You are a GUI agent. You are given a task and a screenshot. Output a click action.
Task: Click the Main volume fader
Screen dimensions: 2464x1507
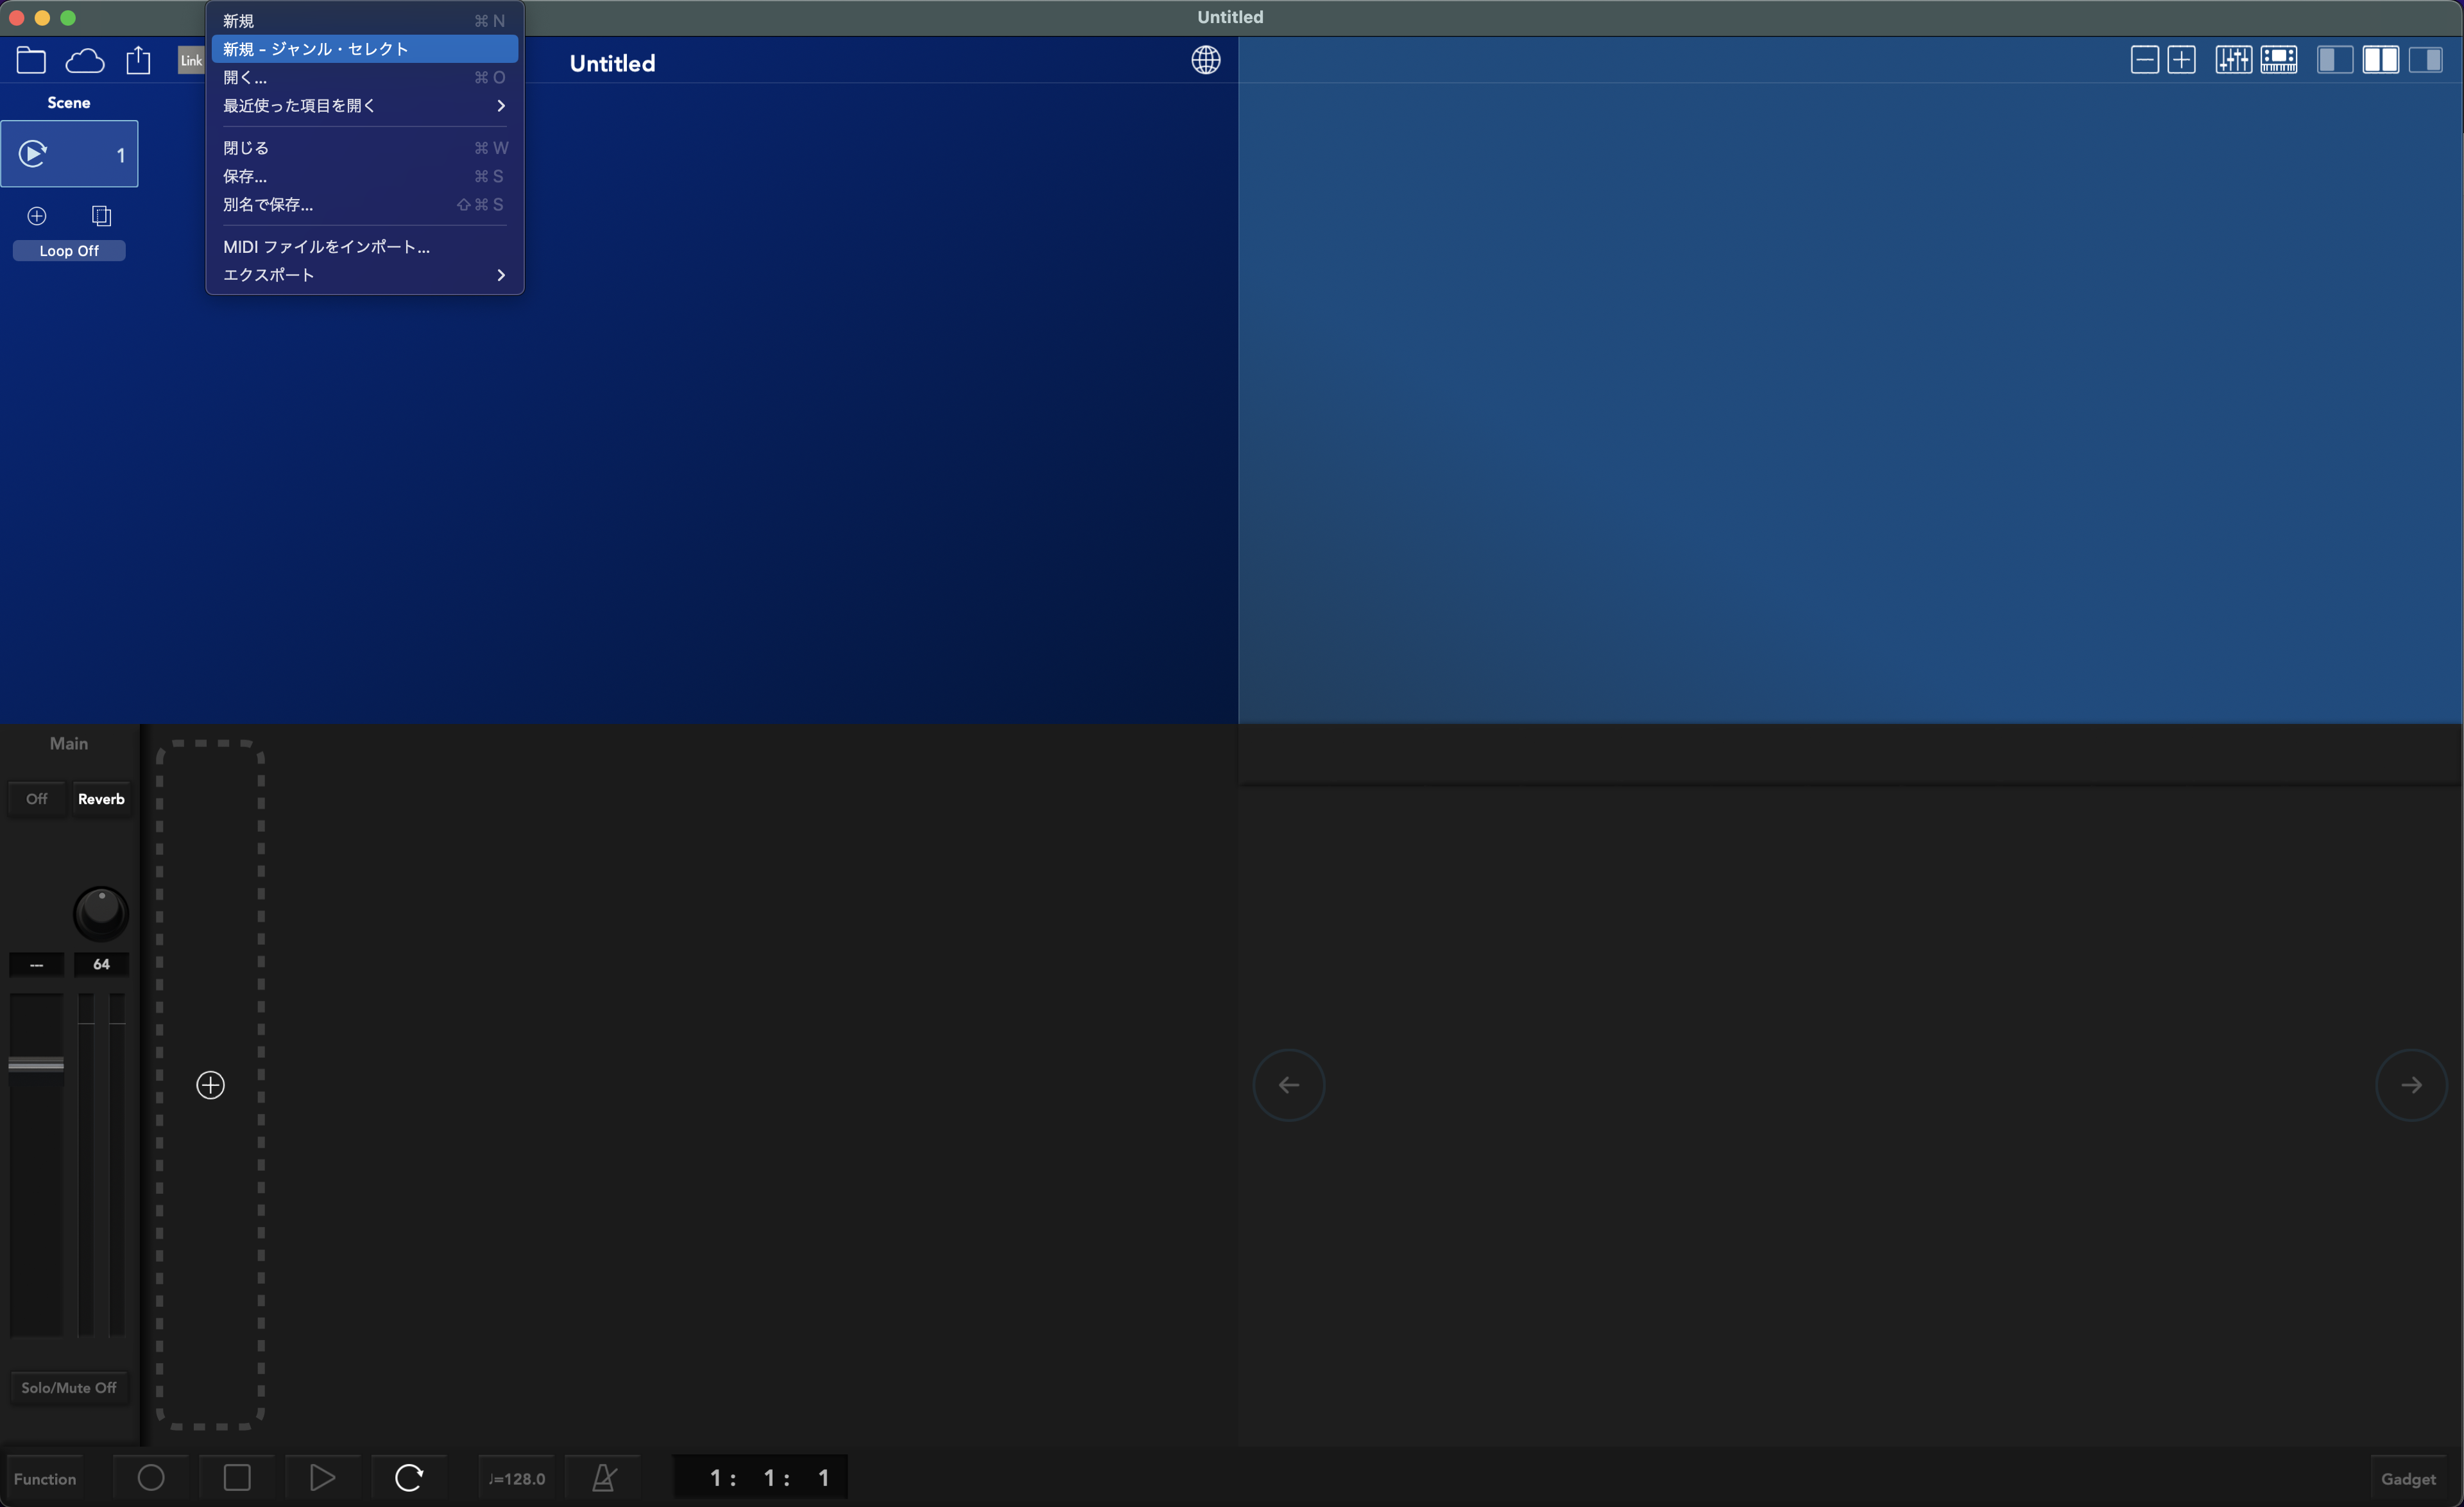[x=36, y=1064]
